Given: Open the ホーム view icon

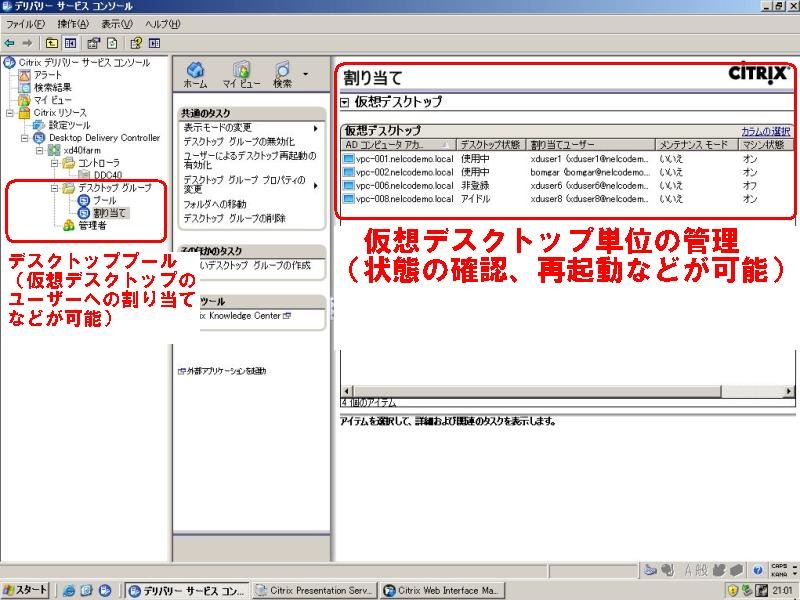Looking at the screenshot, I should (195, 74).
